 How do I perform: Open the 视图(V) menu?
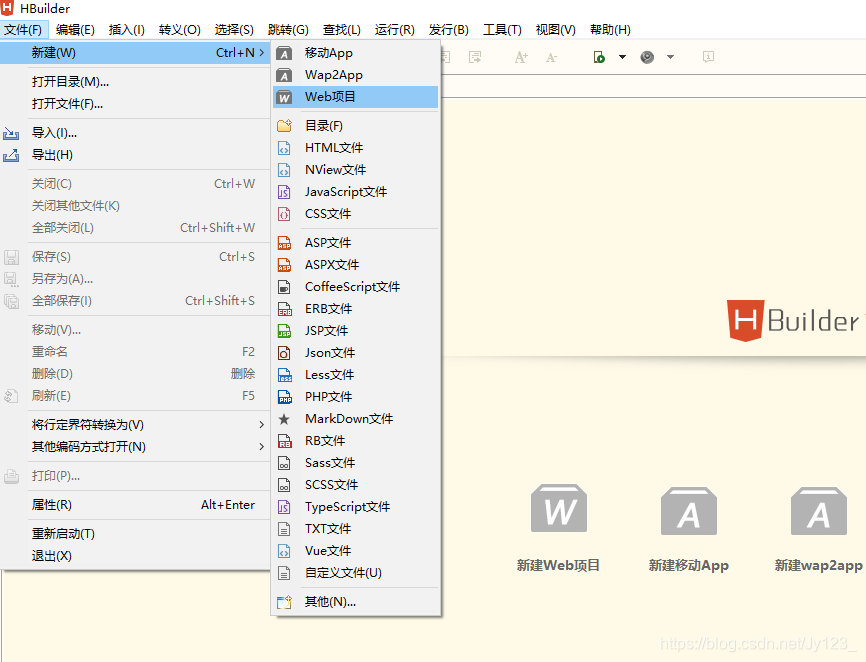coord(555,30)
